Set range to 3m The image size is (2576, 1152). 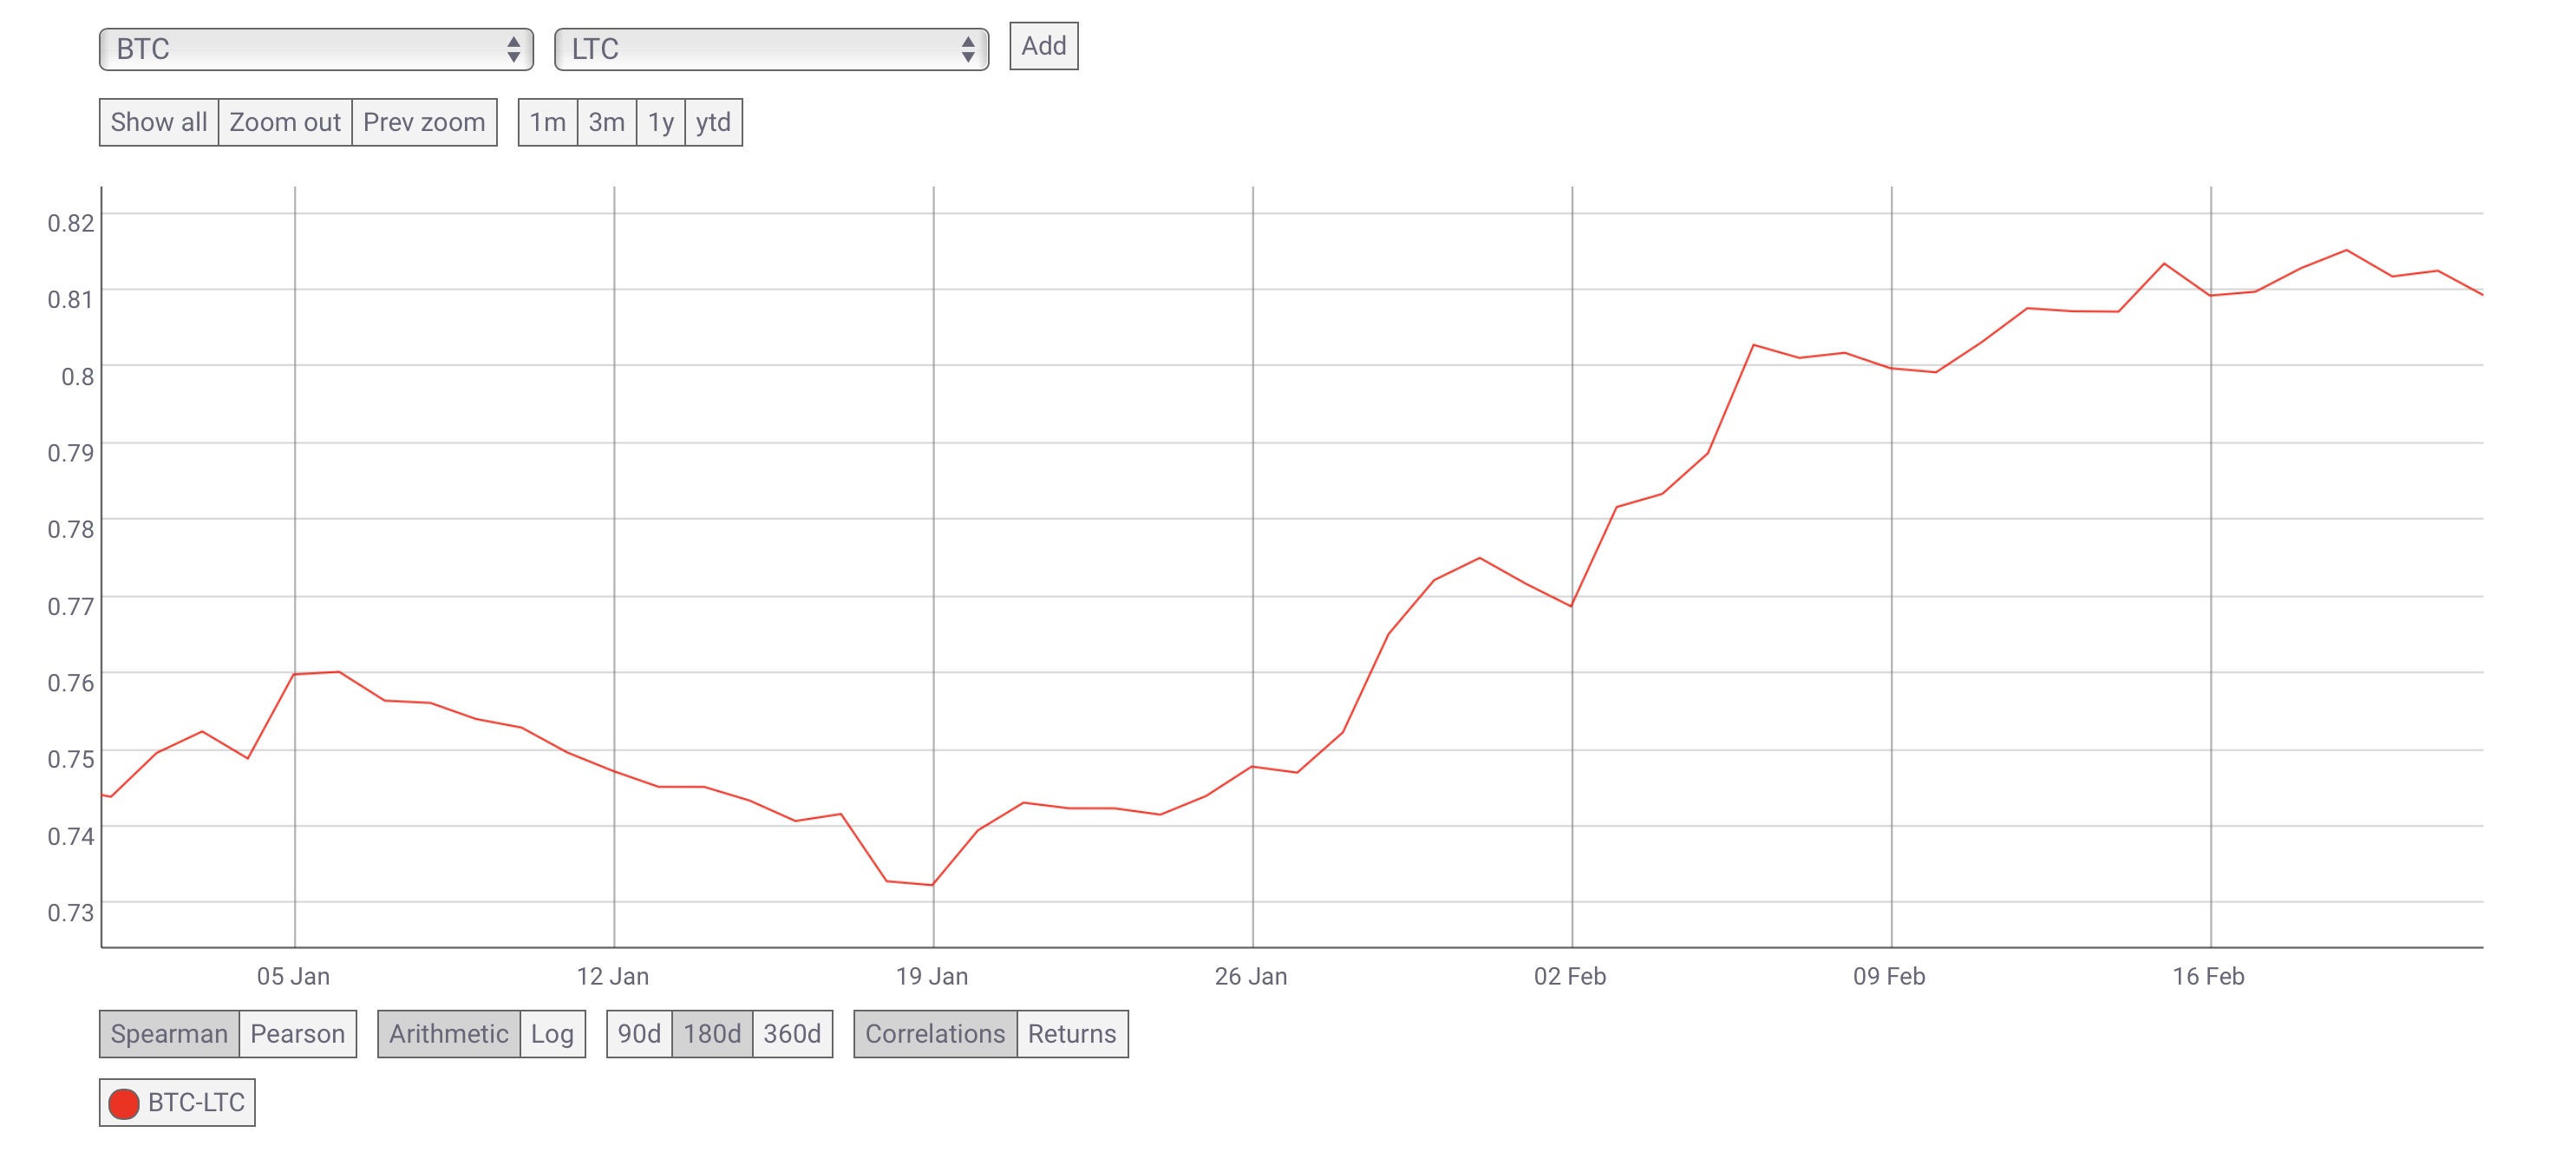(x=606, y=122)
